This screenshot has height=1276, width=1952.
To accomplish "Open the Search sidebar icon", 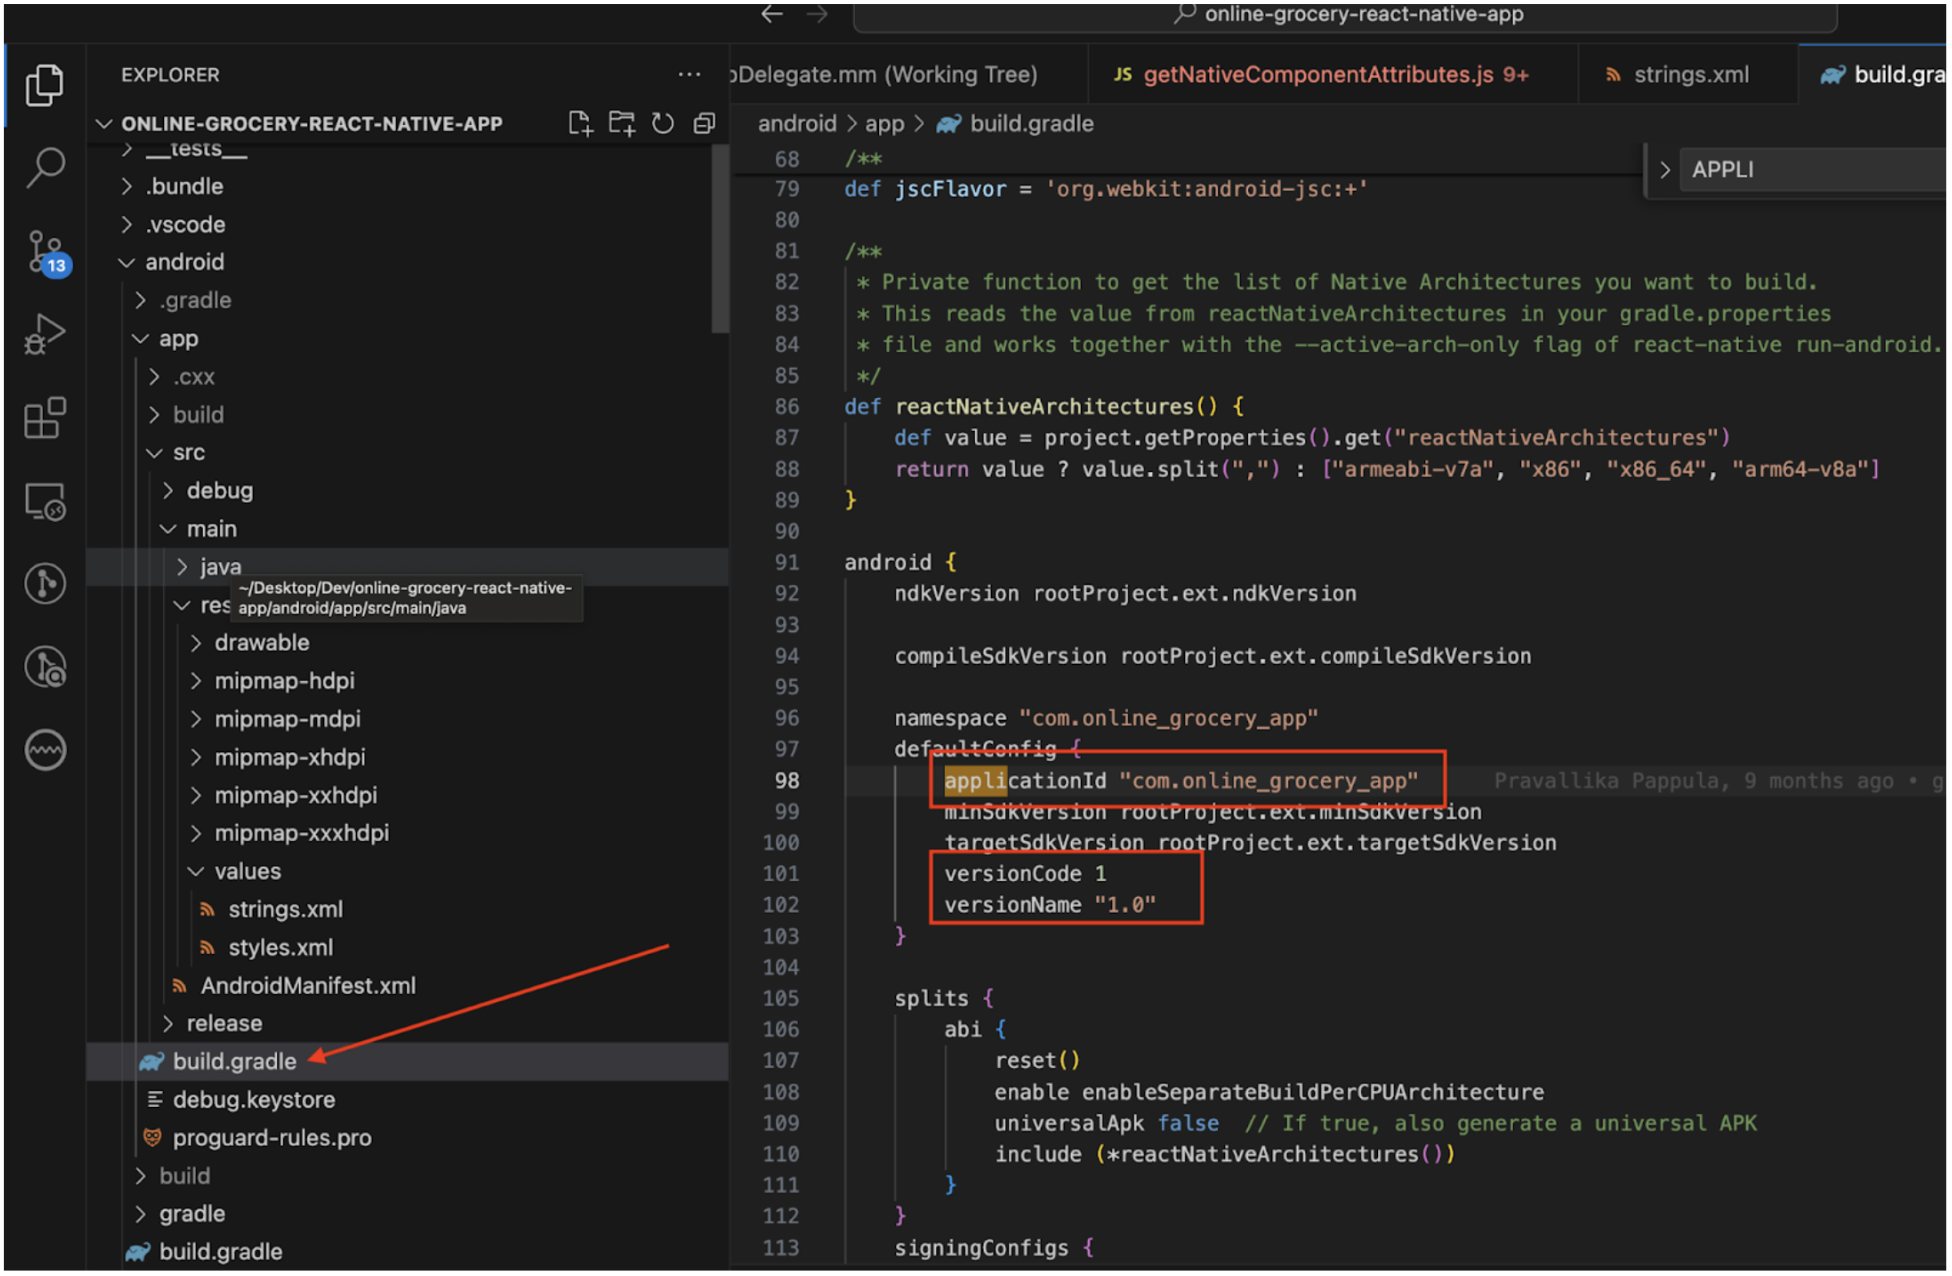I will [45, 167].
